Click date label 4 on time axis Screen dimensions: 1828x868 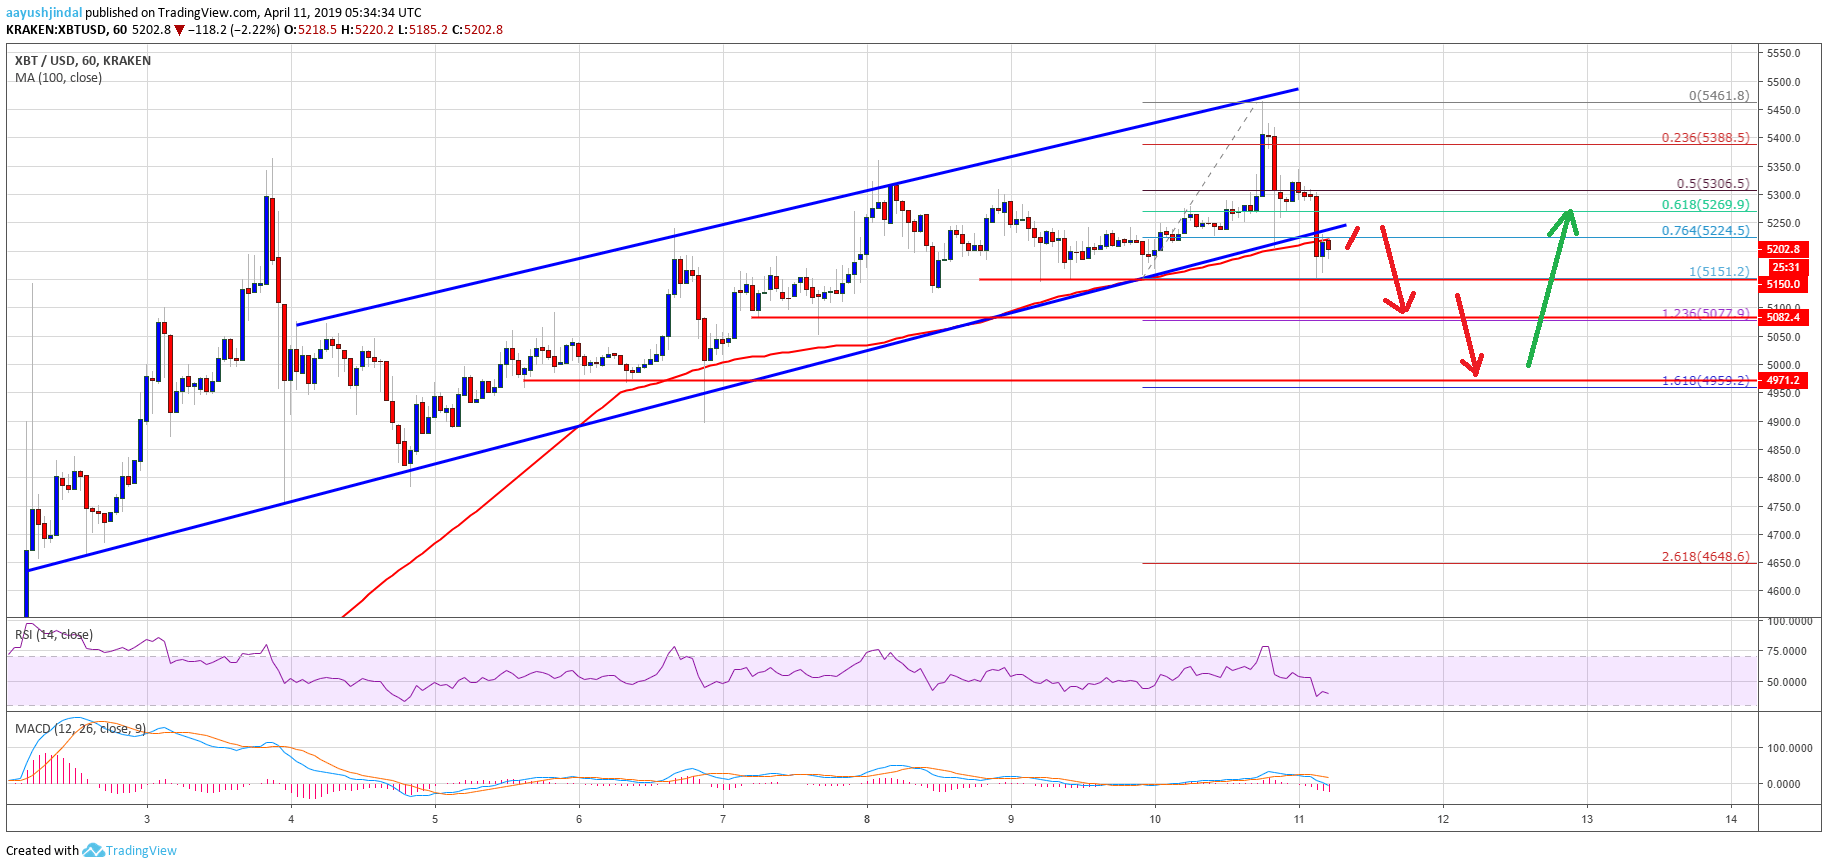click(x=291, y=819)
